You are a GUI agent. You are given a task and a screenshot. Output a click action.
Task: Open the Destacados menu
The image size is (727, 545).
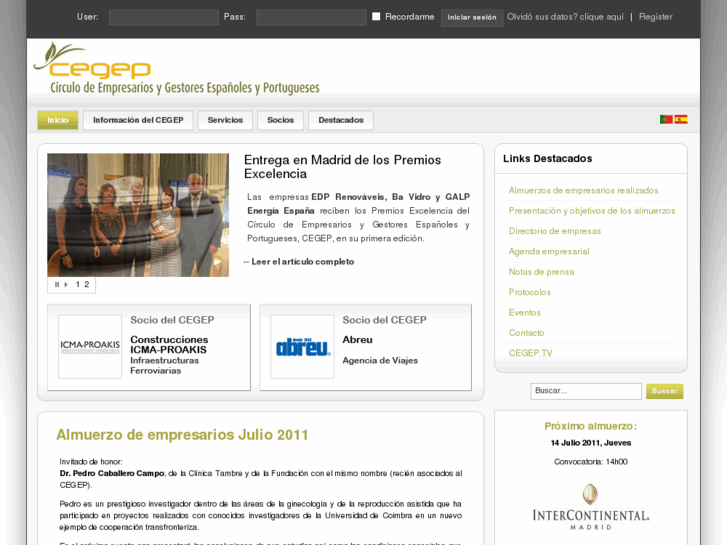(341, 120)
